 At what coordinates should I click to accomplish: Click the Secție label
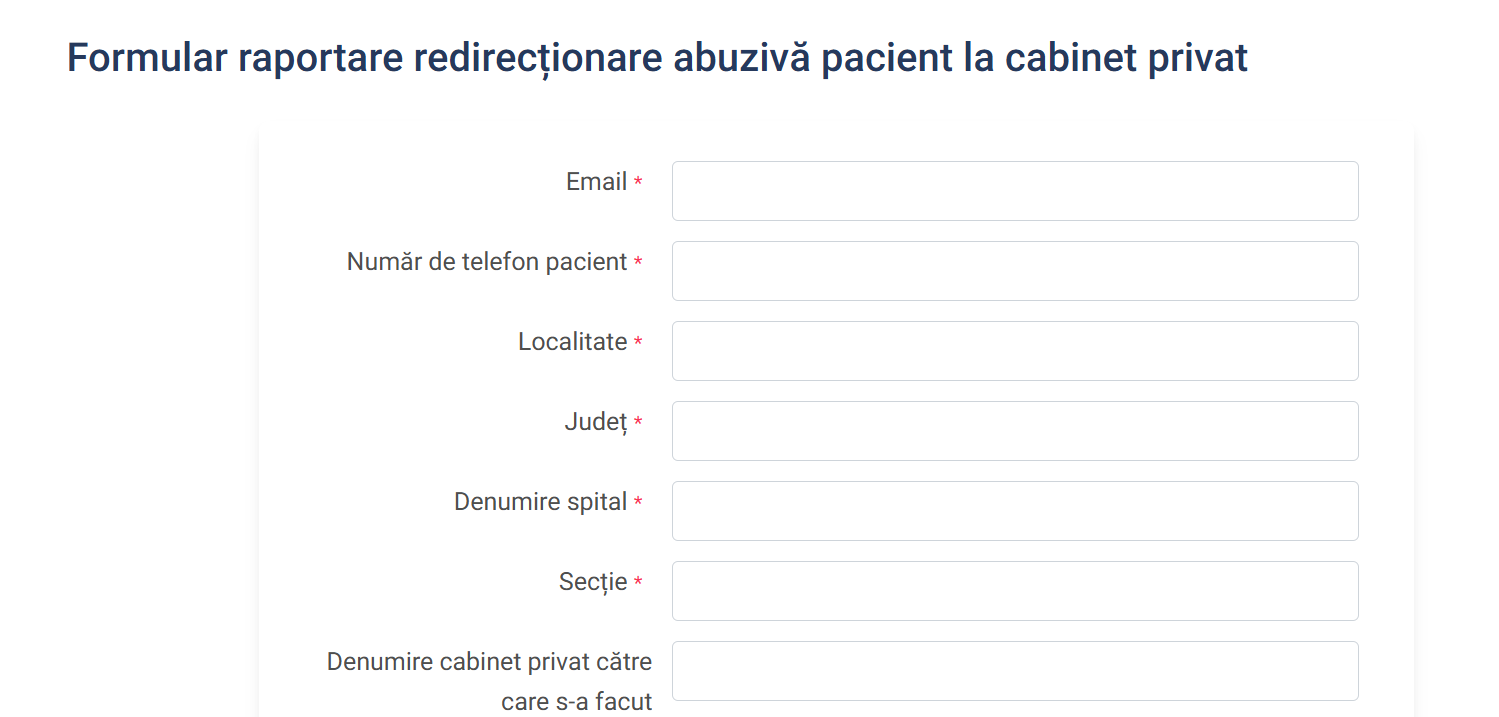(x=593, y=582)
